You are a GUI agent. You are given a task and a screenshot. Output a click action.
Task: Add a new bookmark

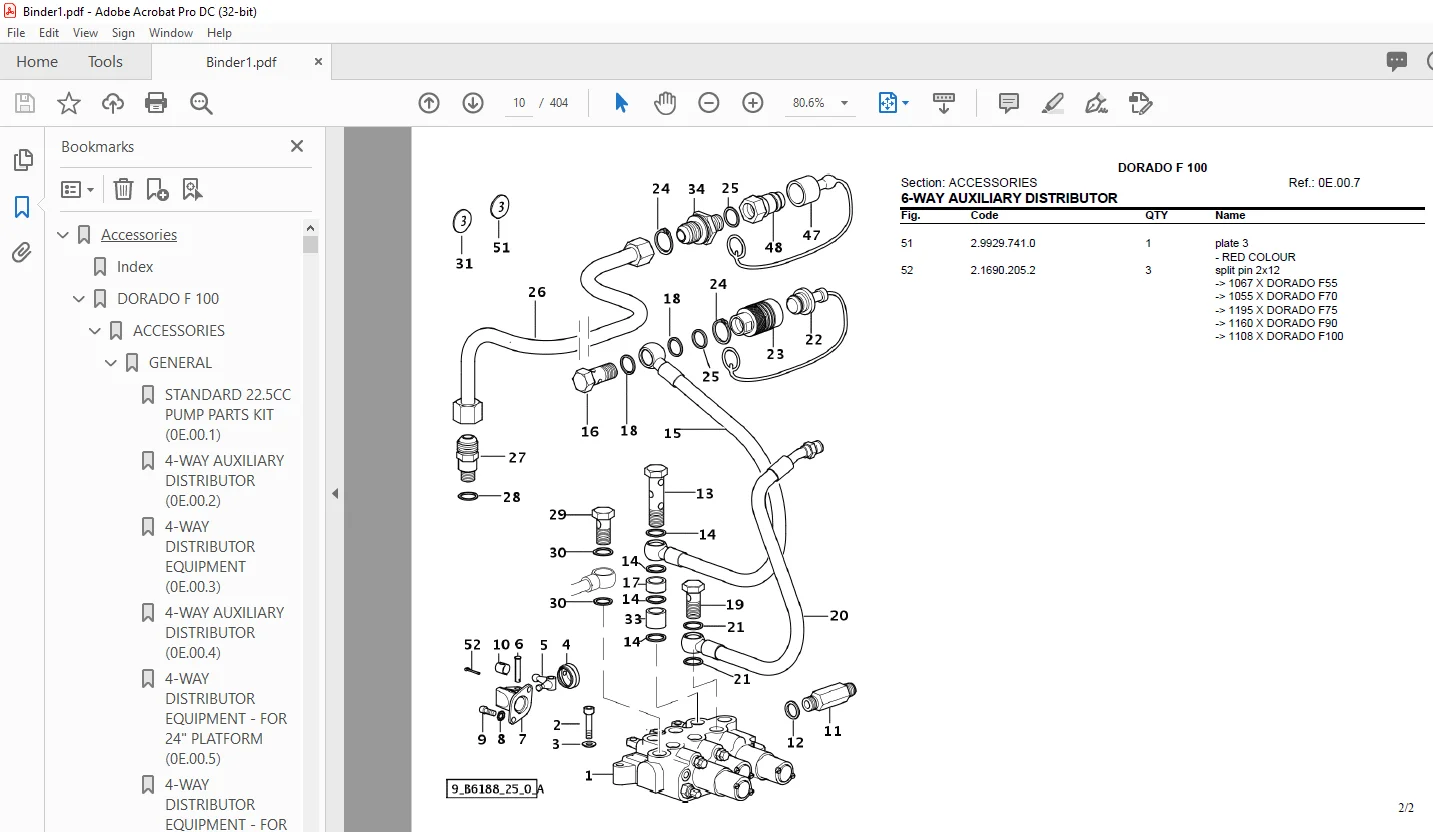pos(158,189)
